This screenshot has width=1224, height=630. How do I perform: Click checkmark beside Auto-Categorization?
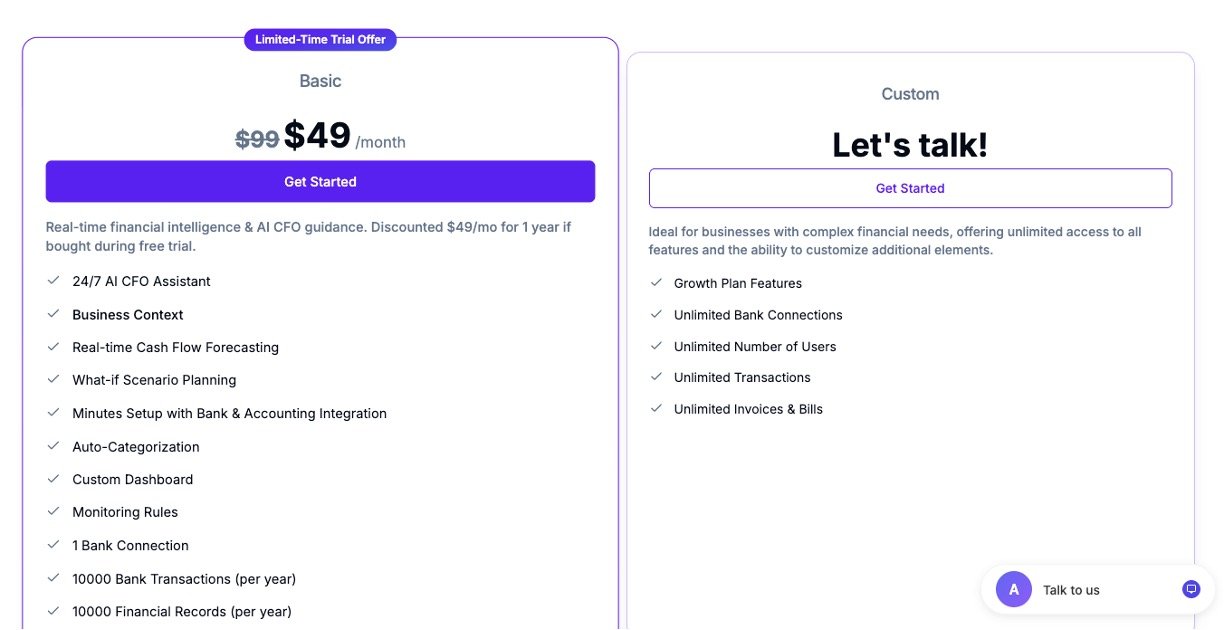(54, 446)
